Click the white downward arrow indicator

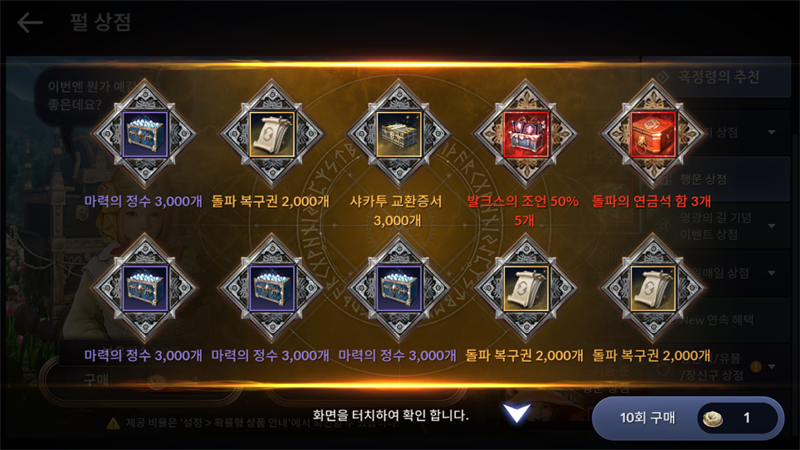516,413
